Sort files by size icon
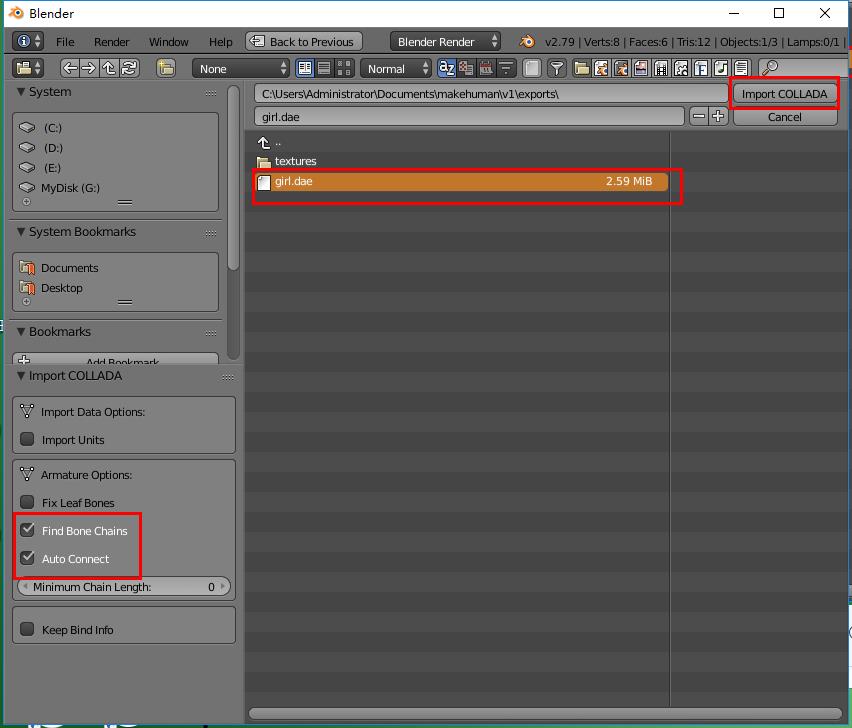The image size is (852, 728). 506,68
